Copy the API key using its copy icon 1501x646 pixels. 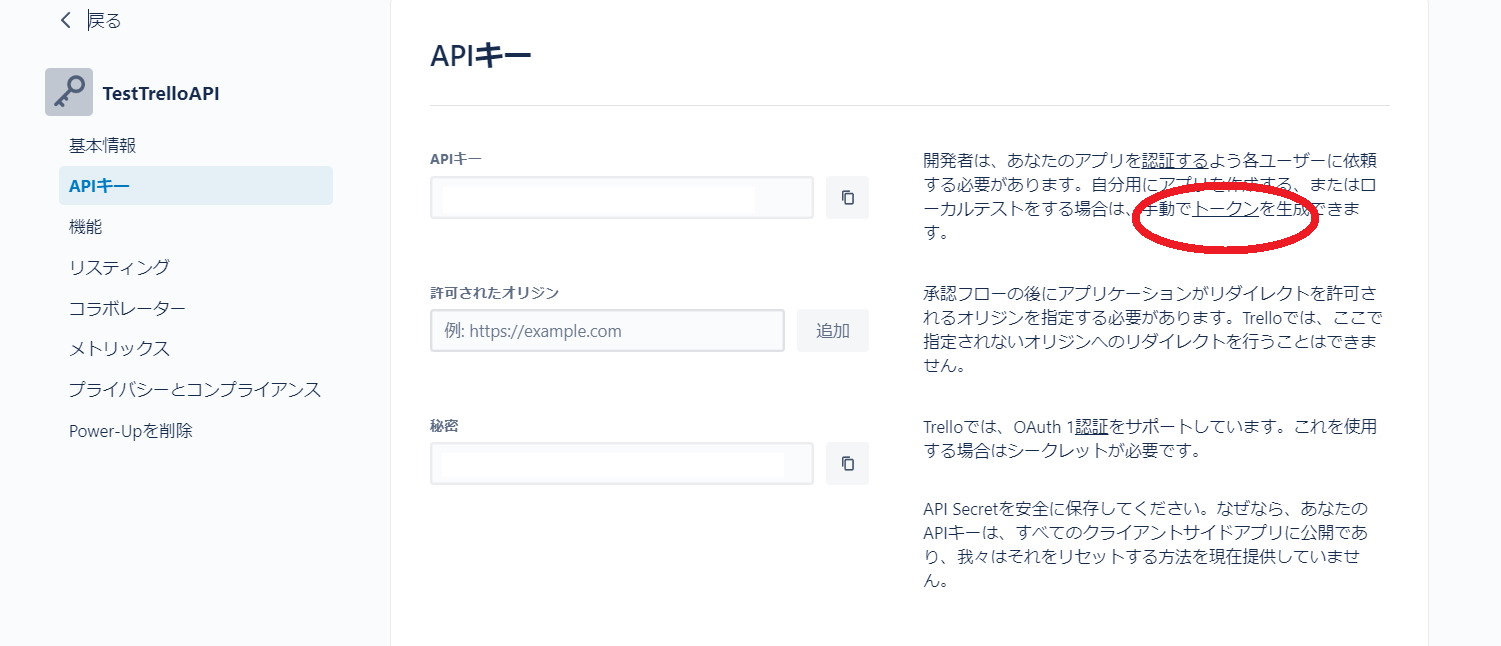pyautogui.click(x=847, y=197)
